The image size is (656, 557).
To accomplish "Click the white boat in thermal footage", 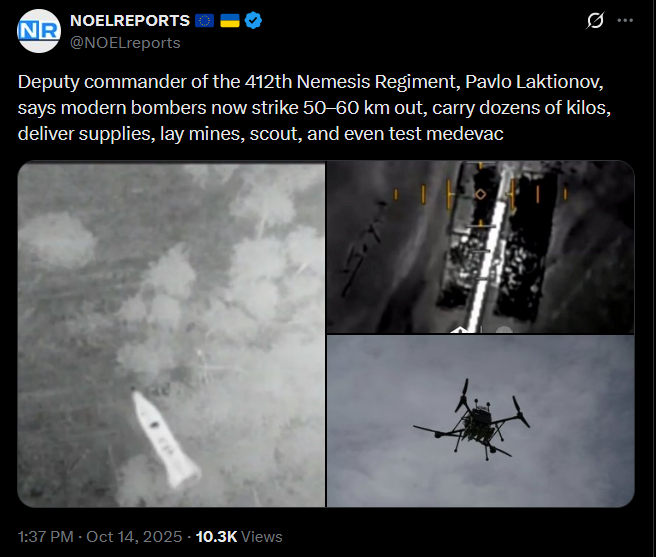I will pyautogui.click(x=166, y=439).
